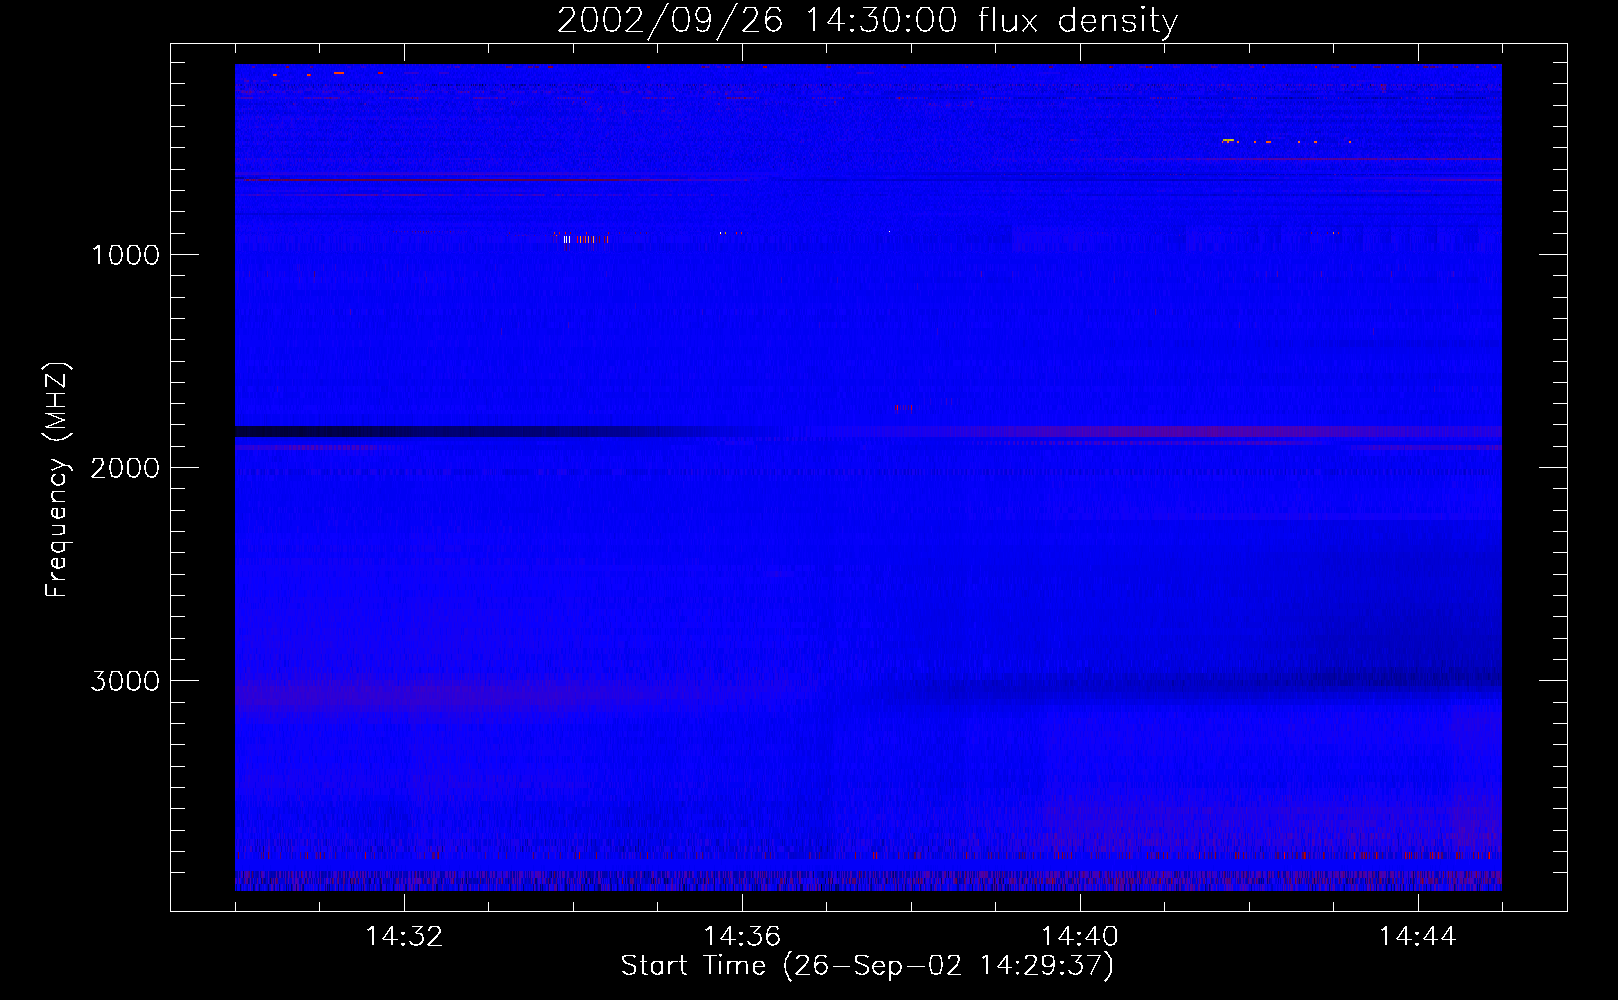
Task: Click the 14:36 time tick label
Action: click(742, 937)
